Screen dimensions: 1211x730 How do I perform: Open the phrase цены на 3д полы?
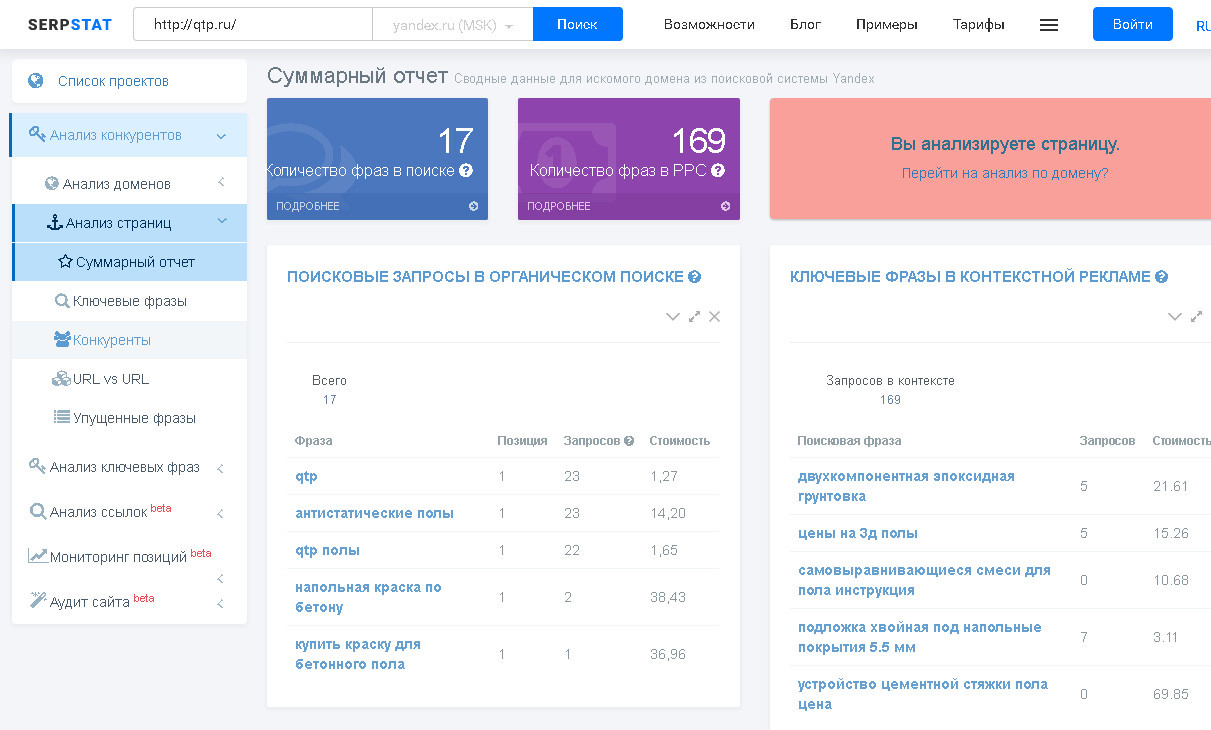pyautogui.click(x=858, y=533)
